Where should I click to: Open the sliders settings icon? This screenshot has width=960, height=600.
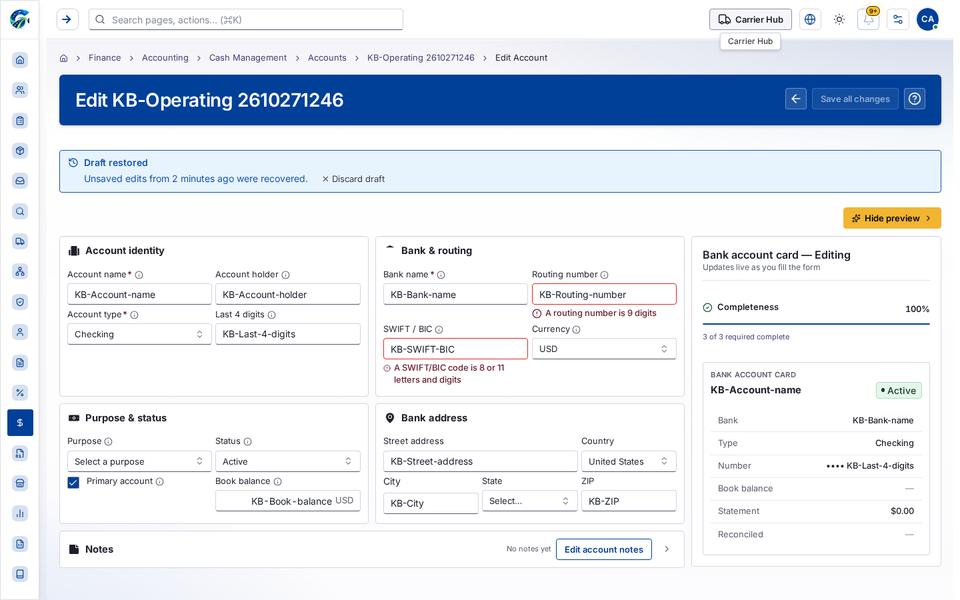[898, 20]
